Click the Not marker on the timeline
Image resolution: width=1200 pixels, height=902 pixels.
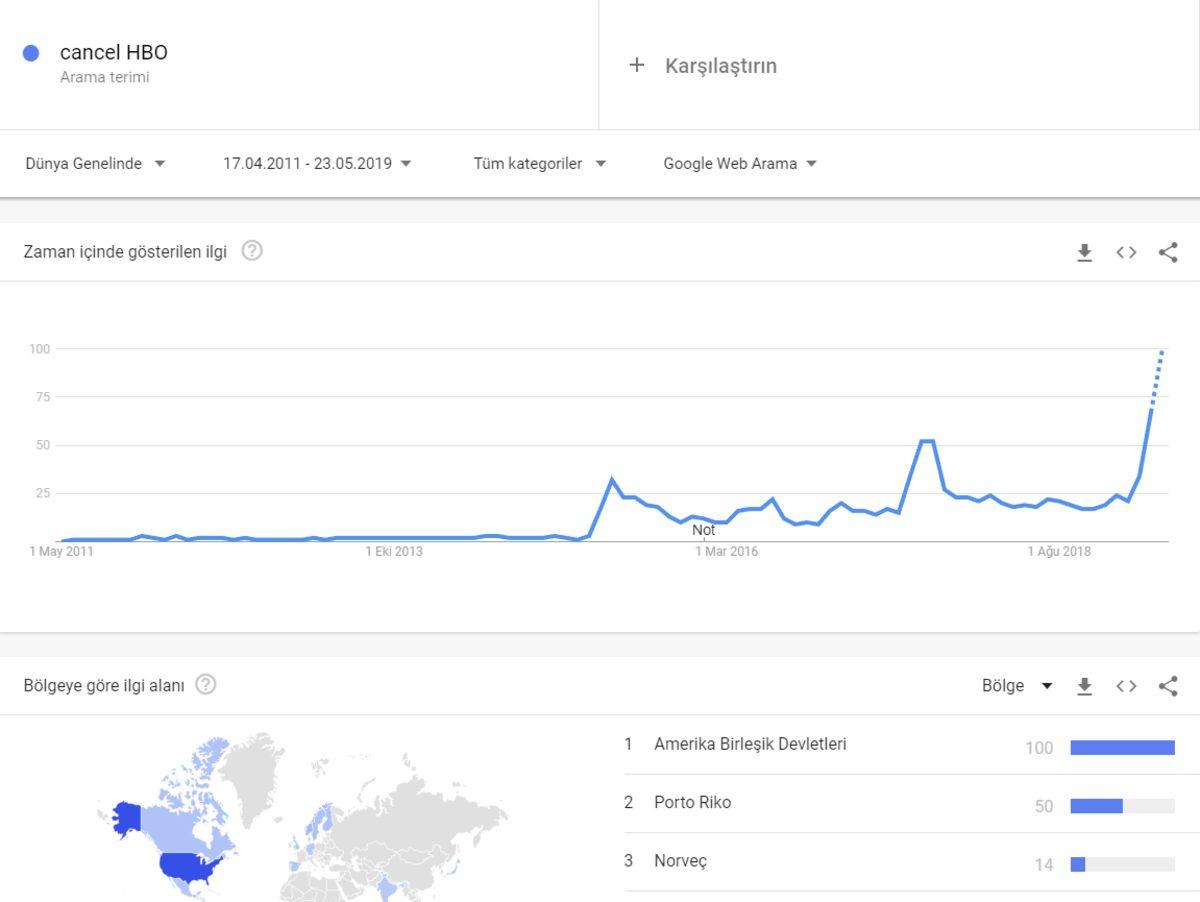point(704,530)
